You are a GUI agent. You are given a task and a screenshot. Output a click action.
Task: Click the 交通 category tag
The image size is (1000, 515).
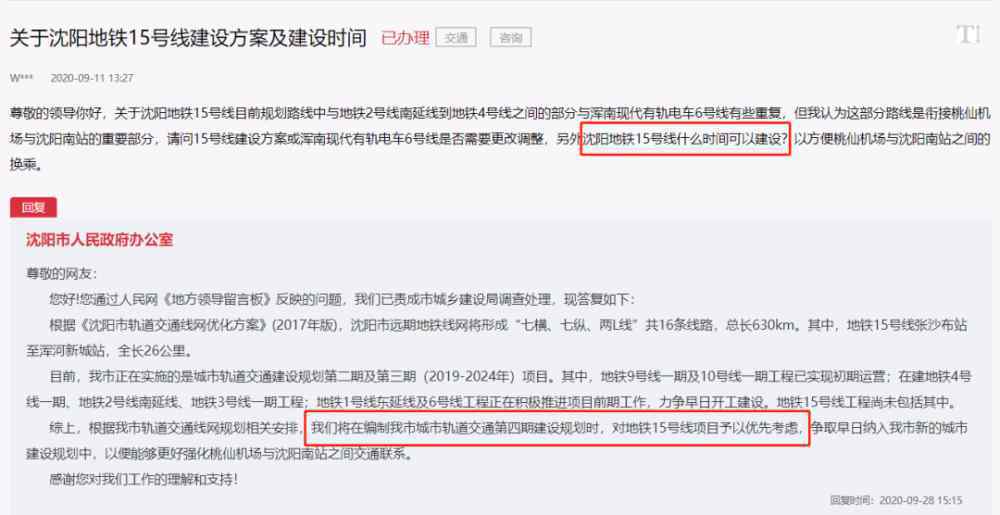456,38
